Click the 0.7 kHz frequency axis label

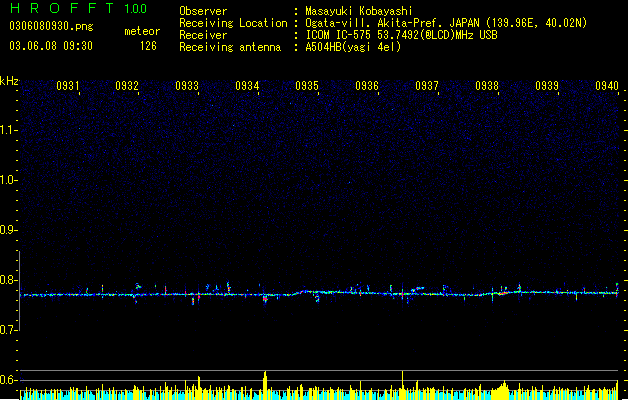(x=8, y=330)
